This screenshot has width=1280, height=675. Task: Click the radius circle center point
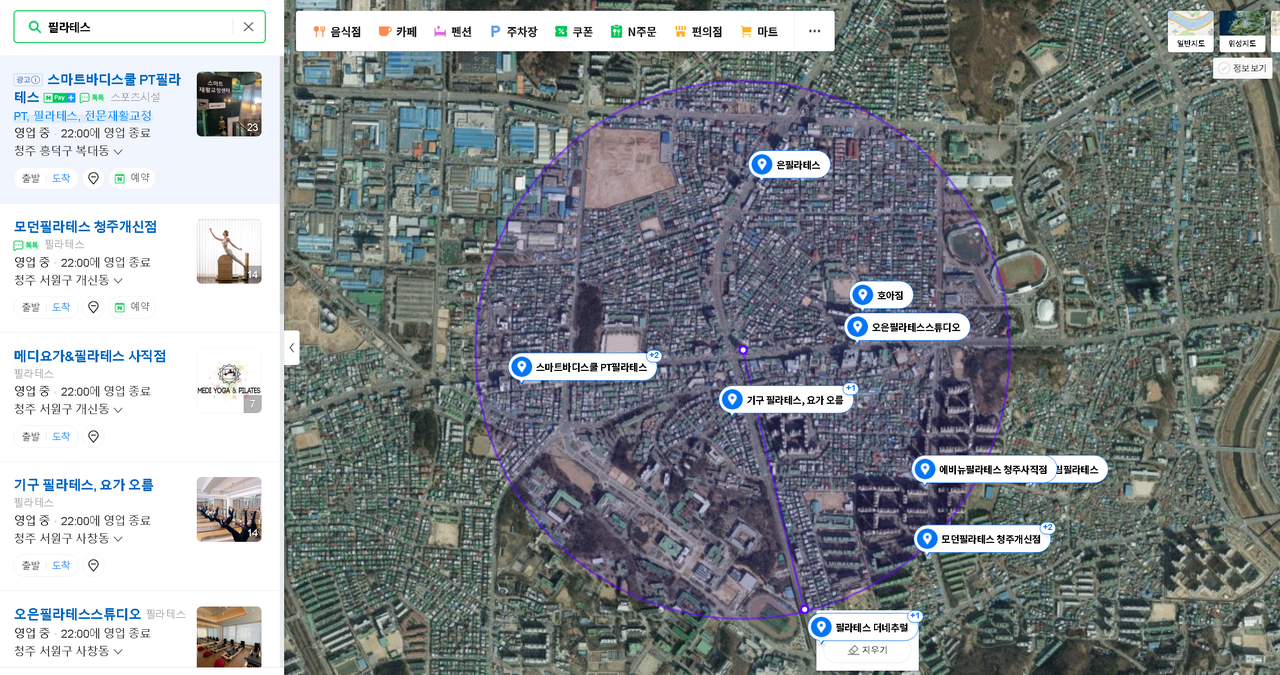click(x=743, y=350)
